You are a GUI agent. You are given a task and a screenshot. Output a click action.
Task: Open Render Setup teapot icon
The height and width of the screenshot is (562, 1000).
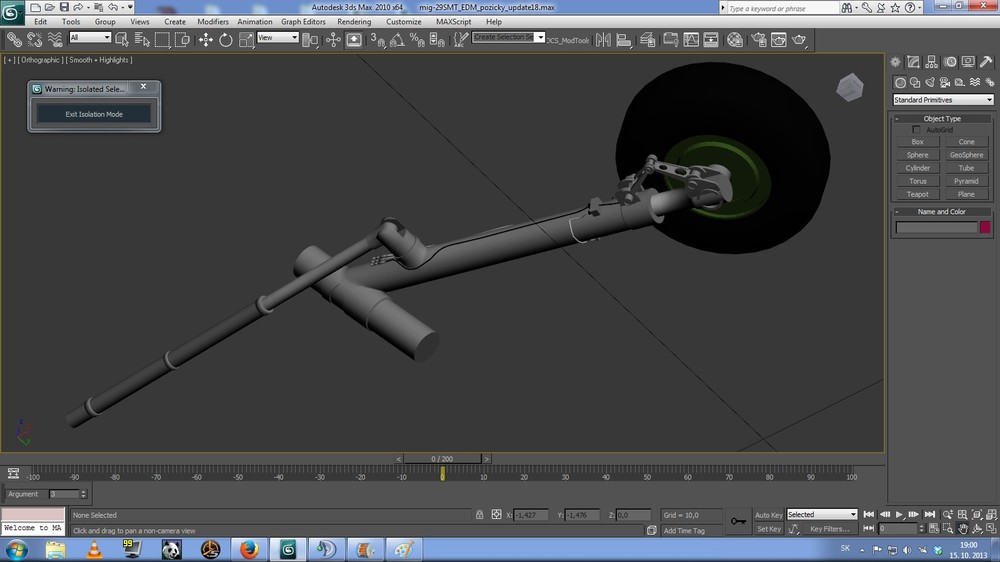[x=758, y=40]
